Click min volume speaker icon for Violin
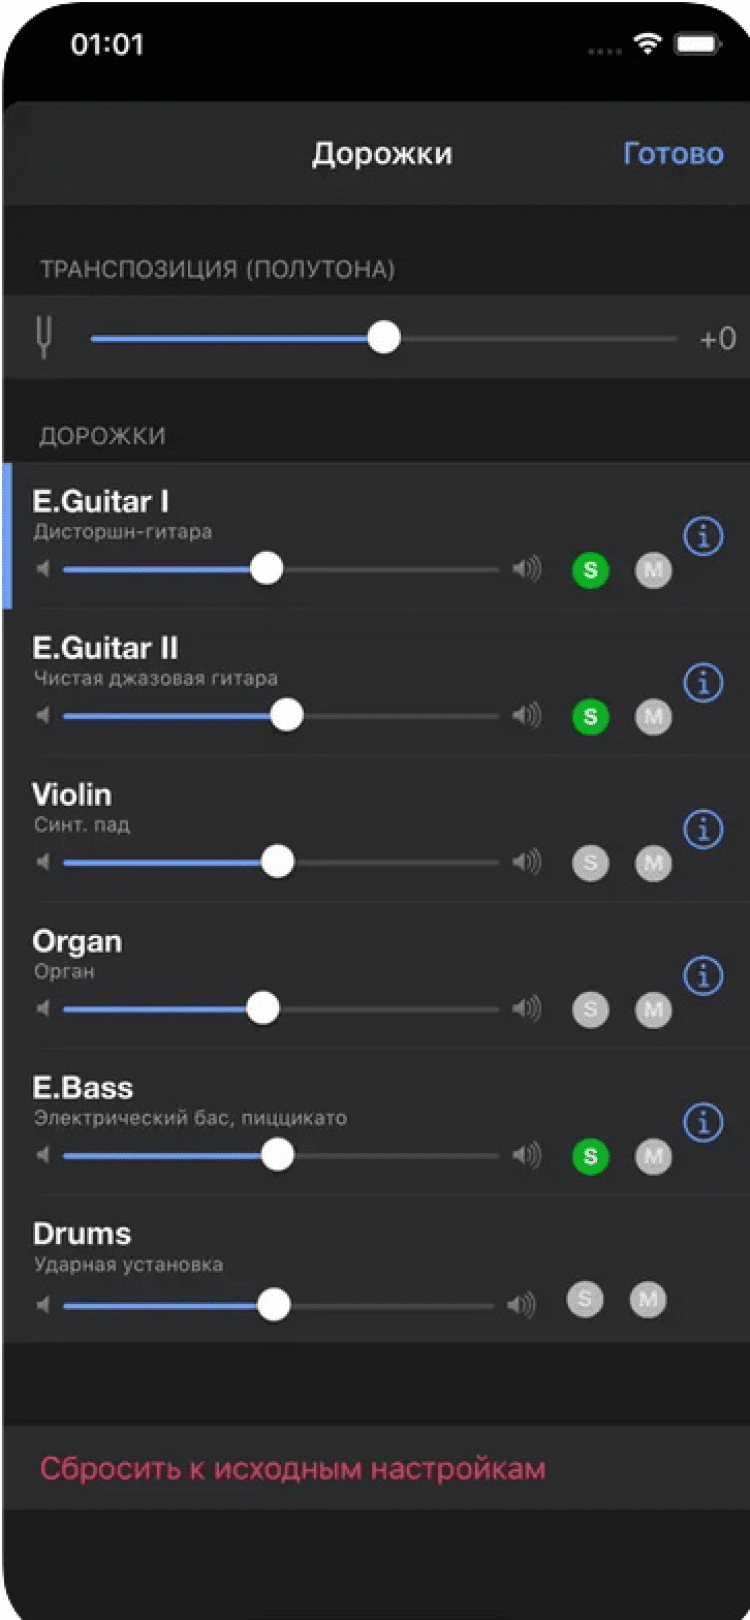The image size is (750, 1620). 43,862
